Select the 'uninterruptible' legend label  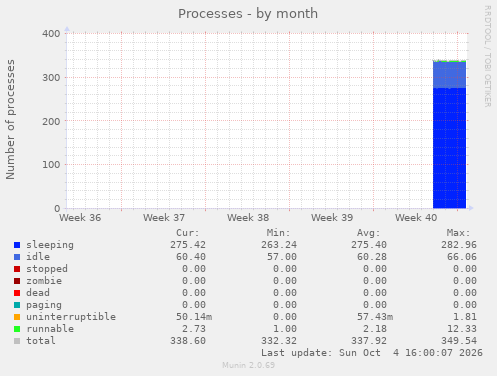71,317
